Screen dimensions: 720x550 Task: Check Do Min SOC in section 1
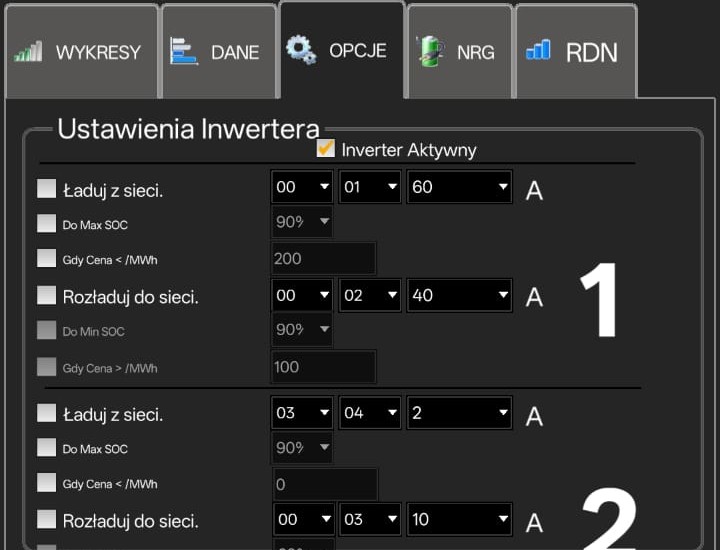click(46, 330)
